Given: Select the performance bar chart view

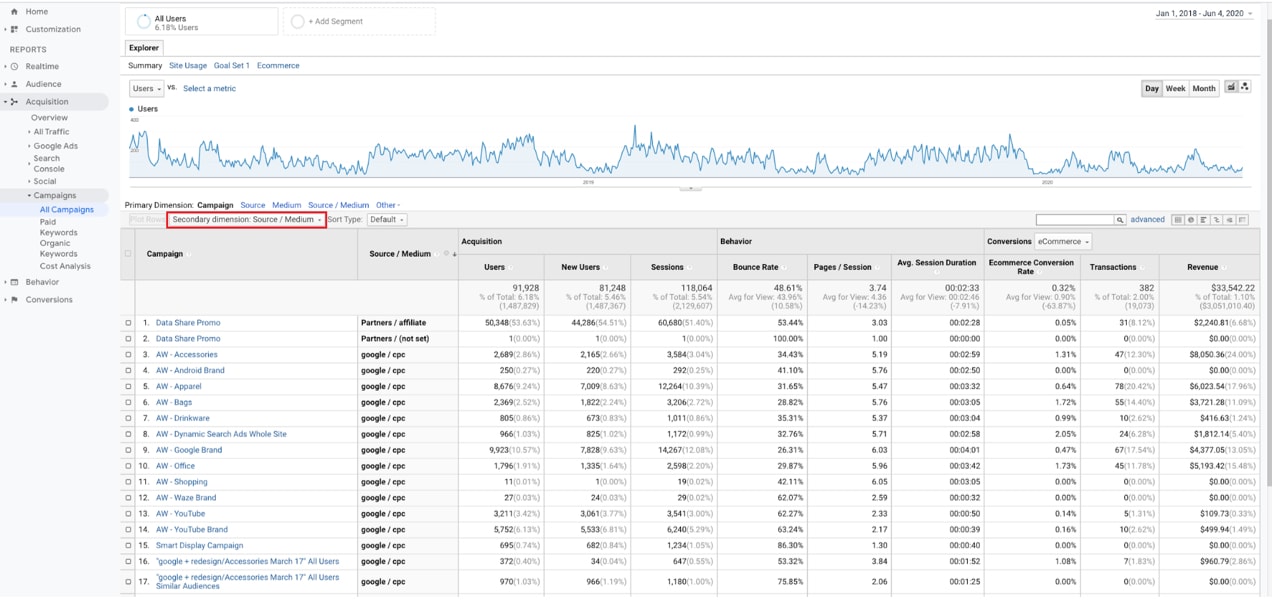Looking at the screenshot, I should click(x=1203, y=219).
